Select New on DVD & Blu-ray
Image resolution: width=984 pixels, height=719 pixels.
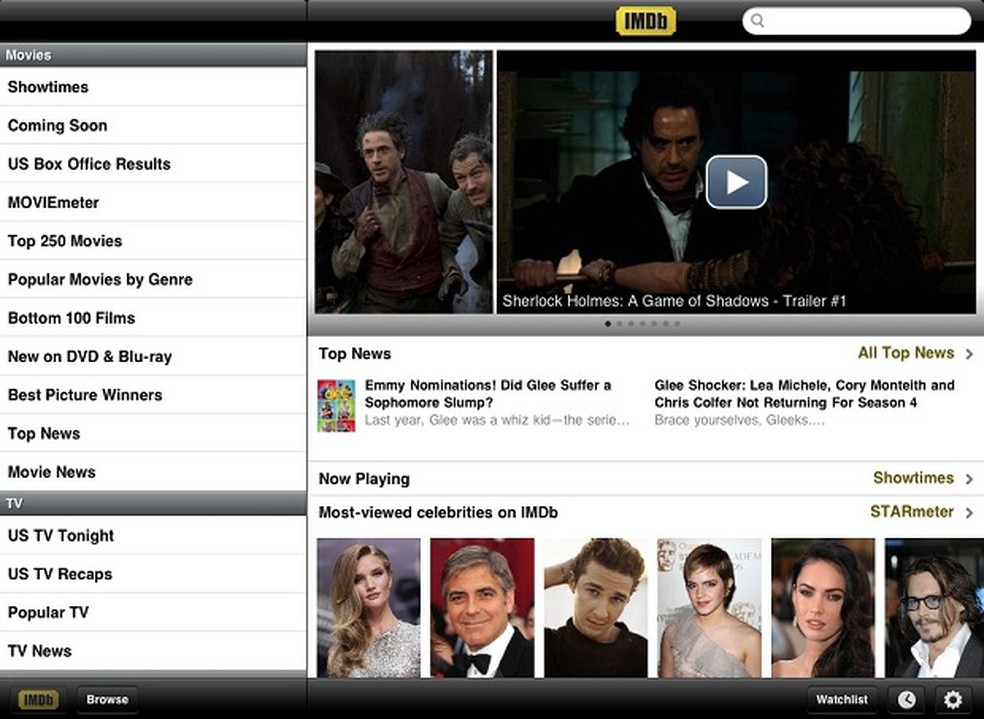pos(153,356)
